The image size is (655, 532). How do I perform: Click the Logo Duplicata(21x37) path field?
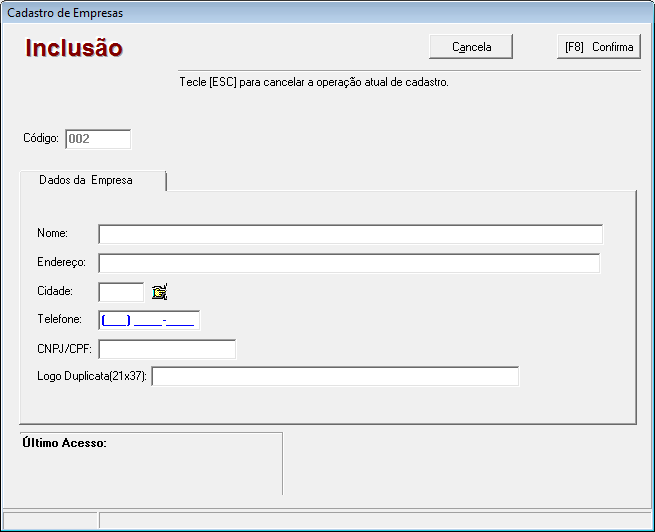point(335,376)
